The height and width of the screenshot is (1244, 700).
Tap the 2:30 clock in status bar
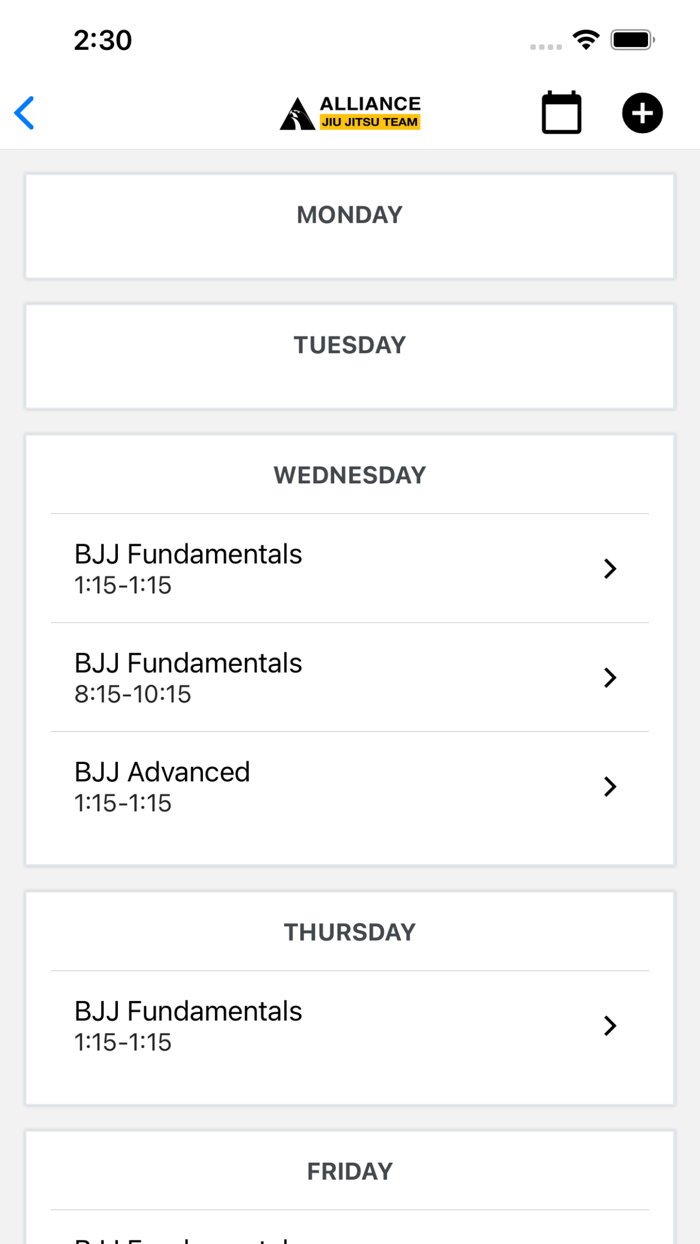click(103, 40)
